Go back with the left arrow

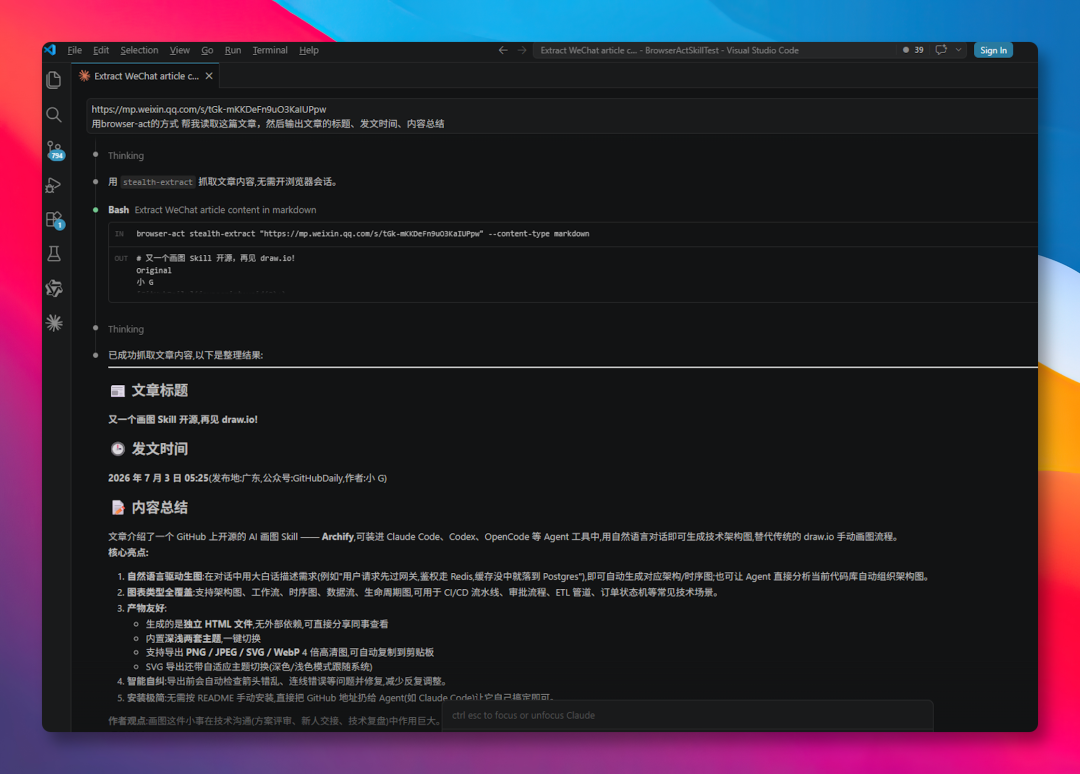pyautogui.click(x=503, y=50)
